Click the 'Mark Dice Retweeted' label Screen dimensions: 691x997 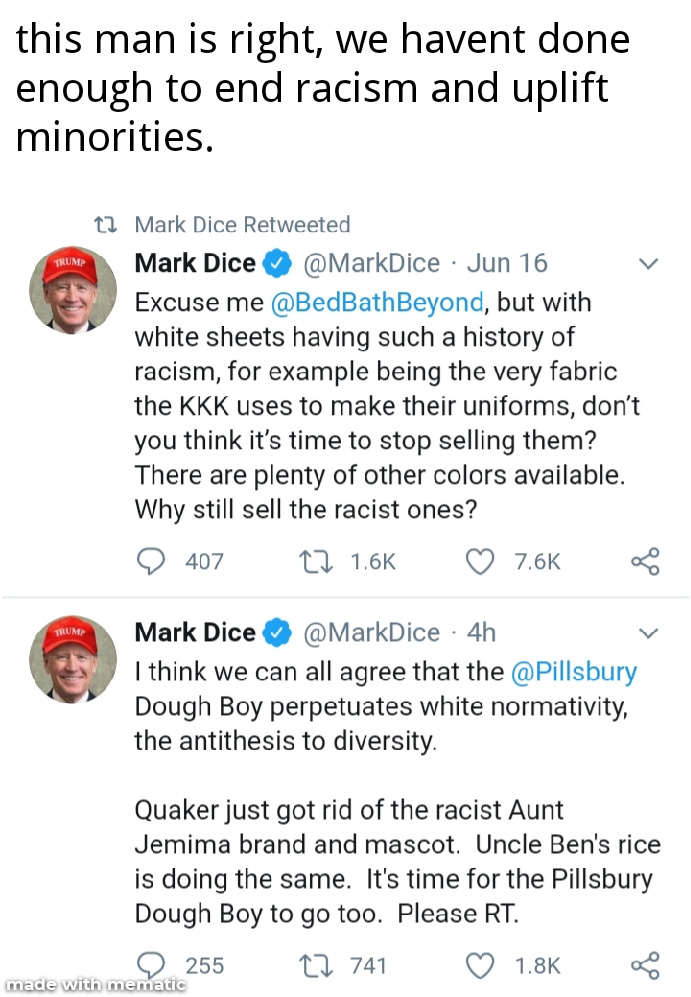point(242,225)
